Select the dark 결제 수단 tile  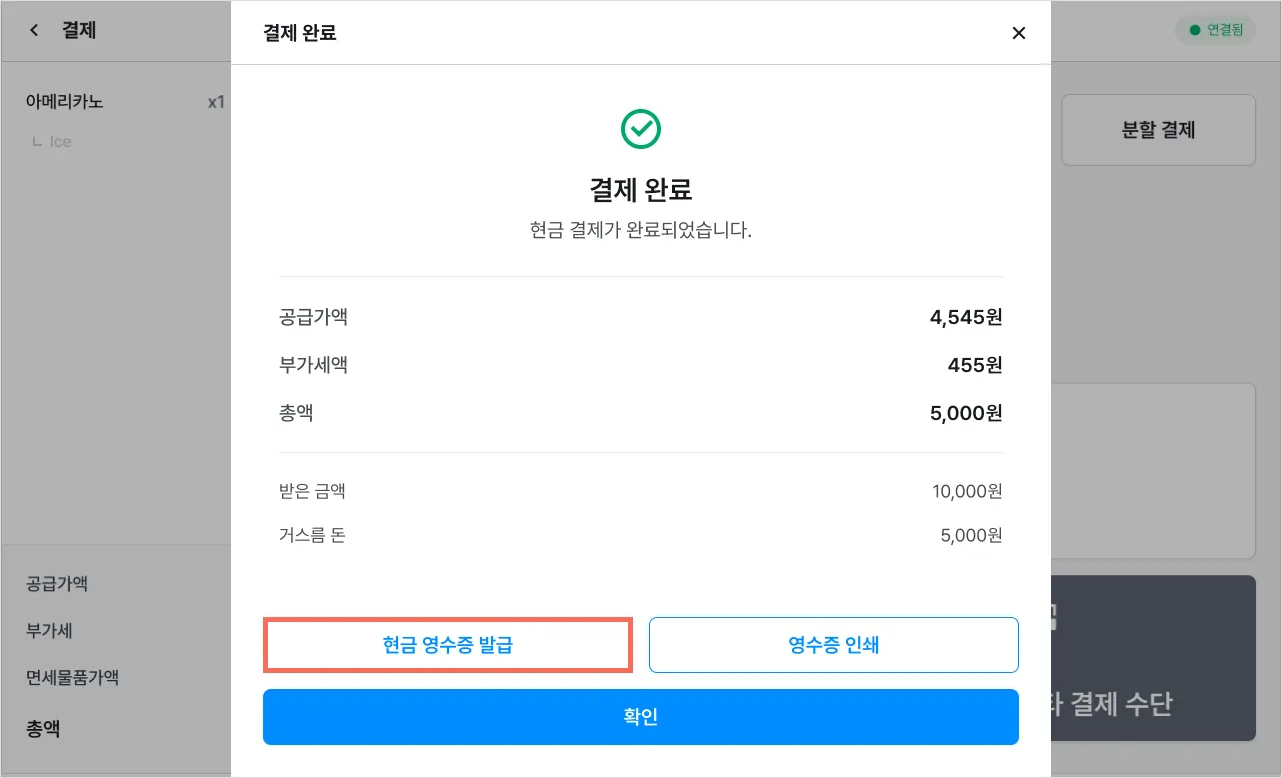[1153, 658]
